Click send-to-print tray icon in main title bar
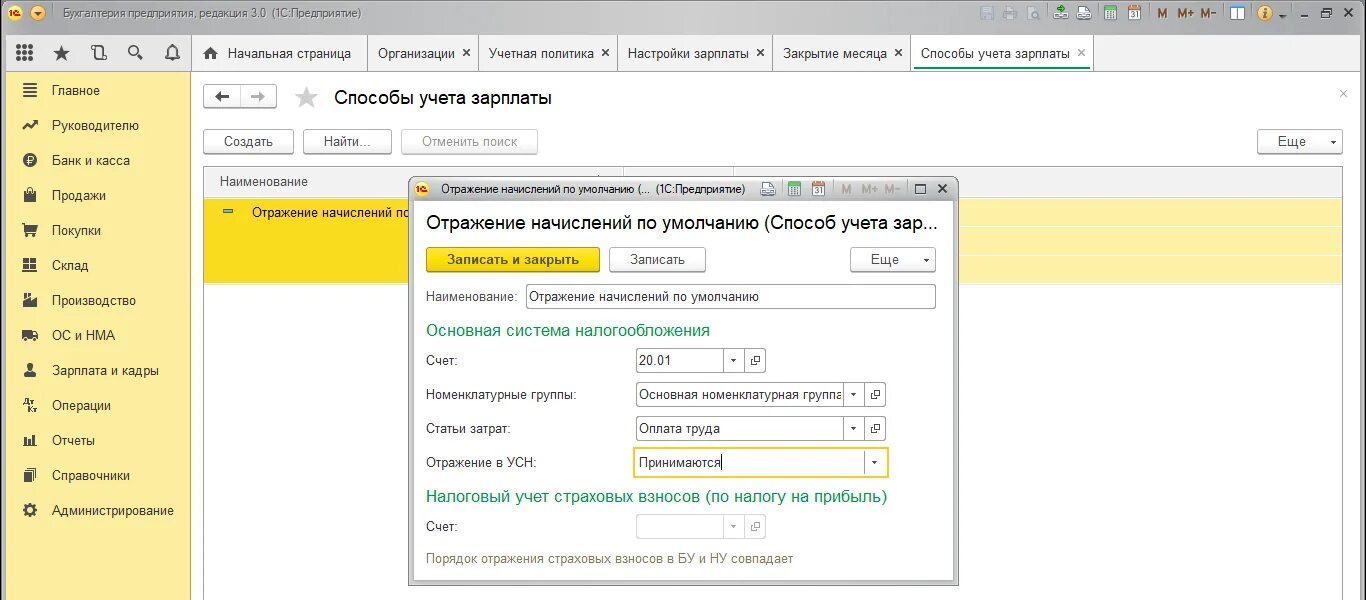The height and width of the screenshot is (600, 1366). (1083, 13)
